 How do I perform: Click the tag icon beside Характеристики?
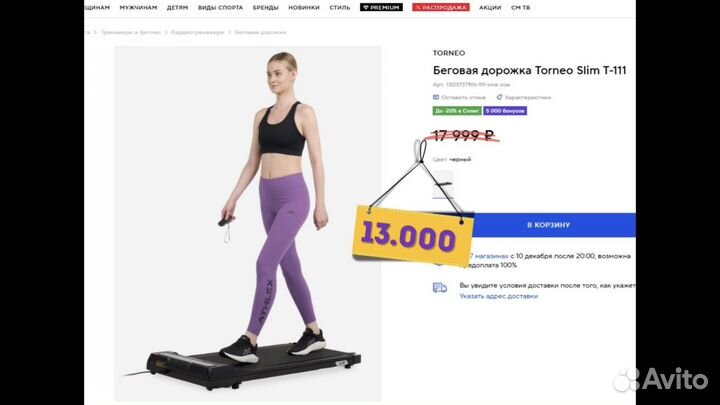click(x=499, y=97)
